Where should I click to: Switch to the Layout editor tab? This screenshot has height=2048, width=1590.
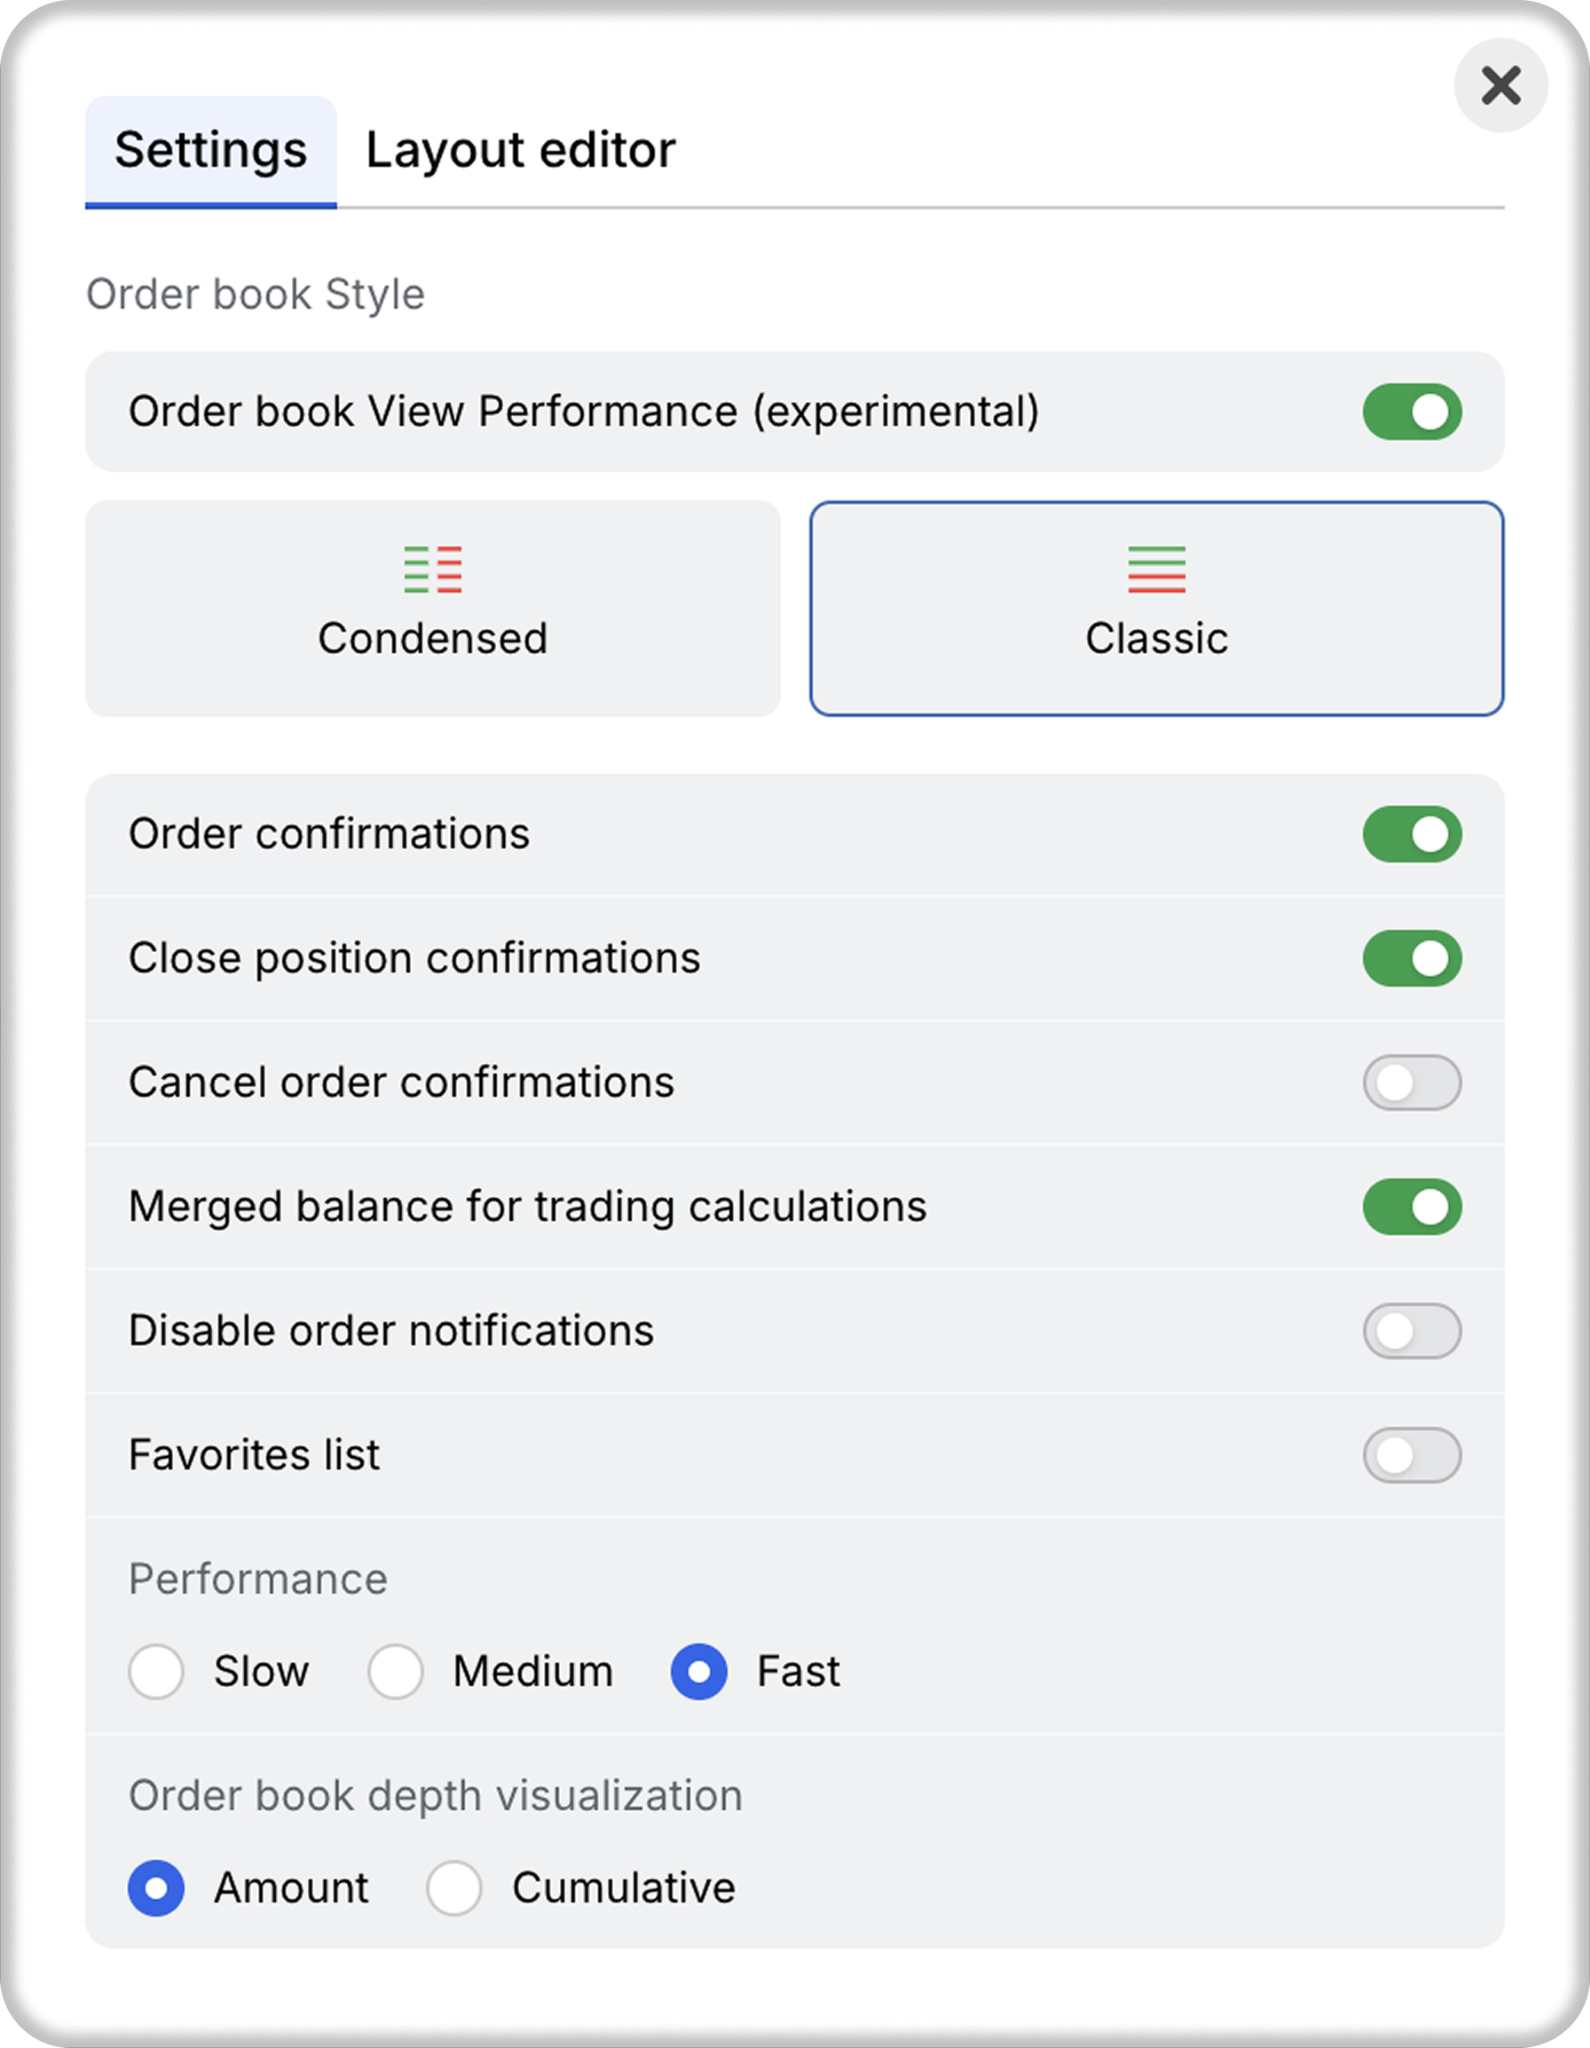pyautogui.click(x=521, y=150)
